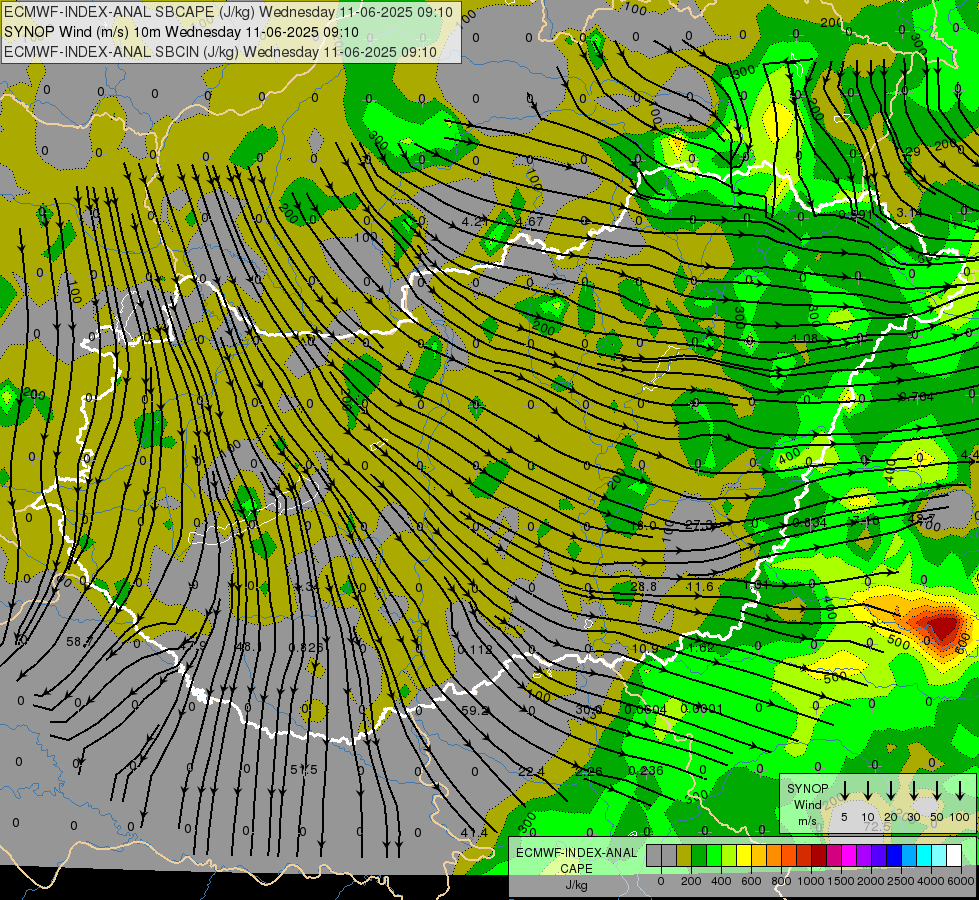
Task: Click the wind legend arrow above 5
Action: point(844,791)
